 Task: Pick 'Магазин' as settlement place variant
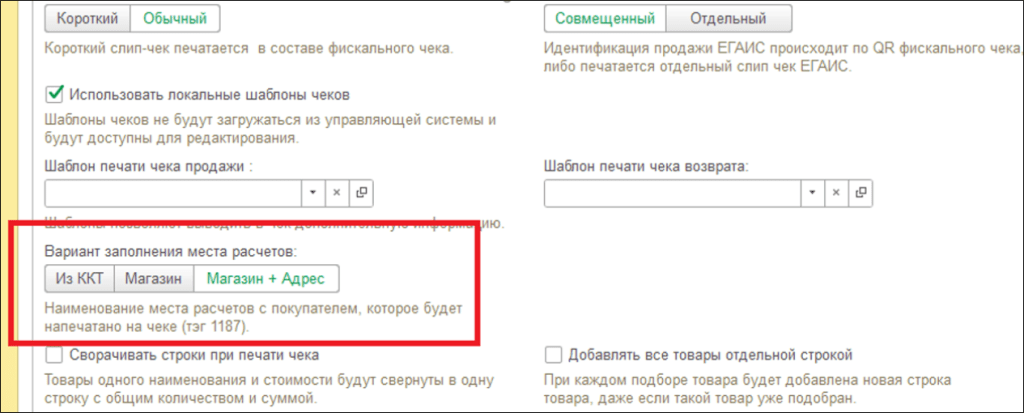[152, 277]
